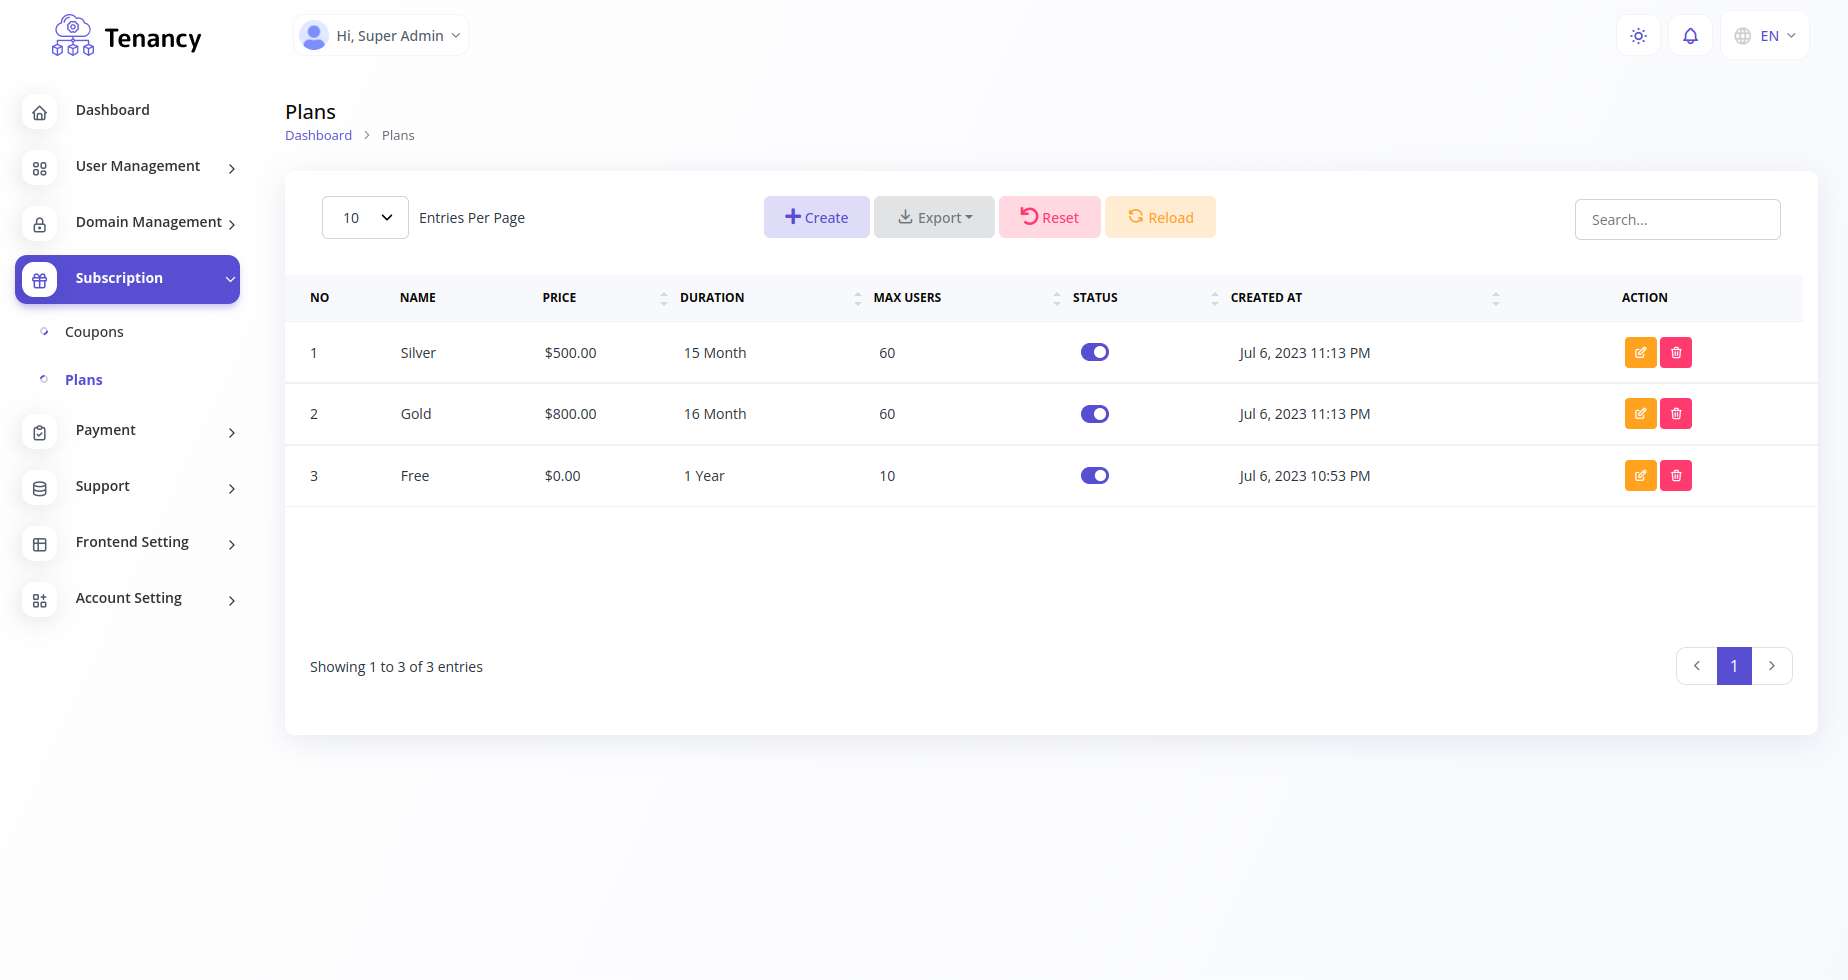Sort by Max Users column arrows
Screen dimensions: 1848x980
(x=1057, y=298)
